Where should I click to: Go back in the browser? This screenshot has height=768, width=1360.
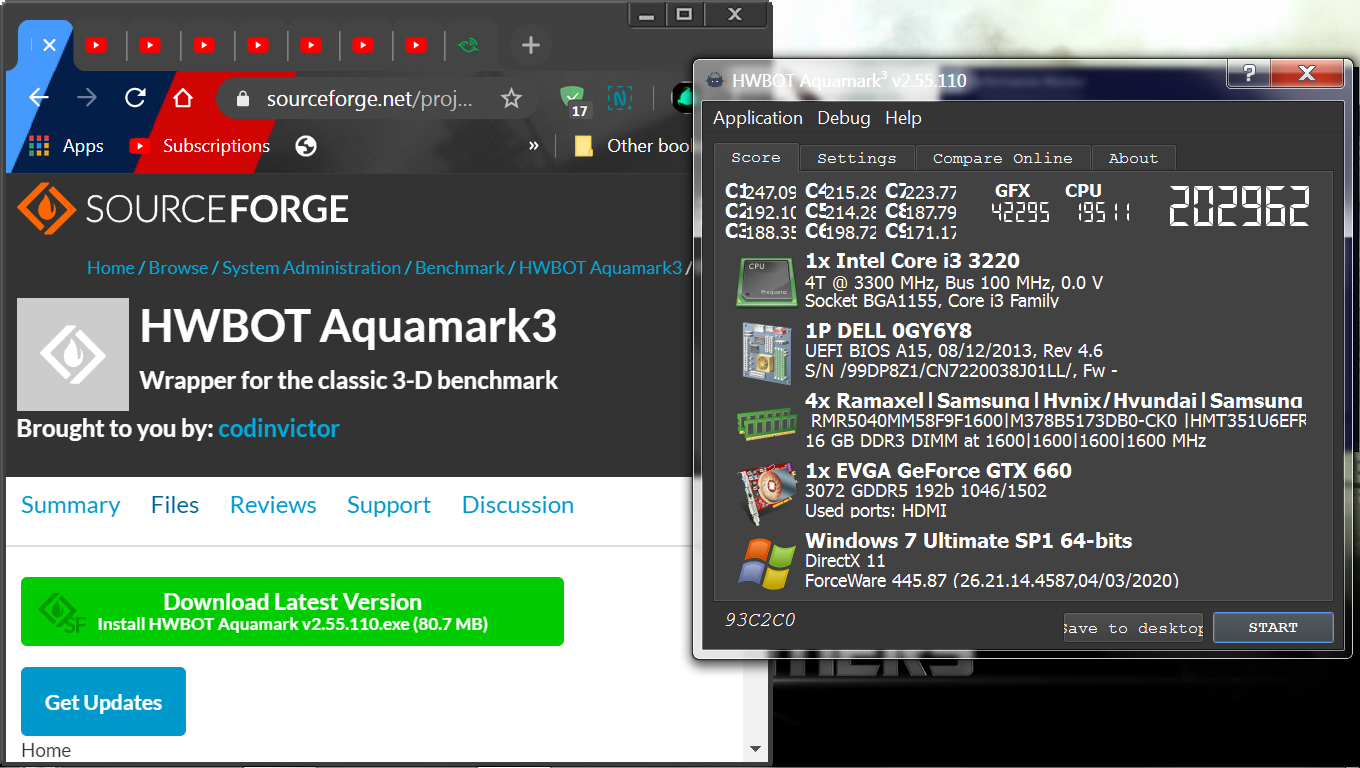pos(39,98)
